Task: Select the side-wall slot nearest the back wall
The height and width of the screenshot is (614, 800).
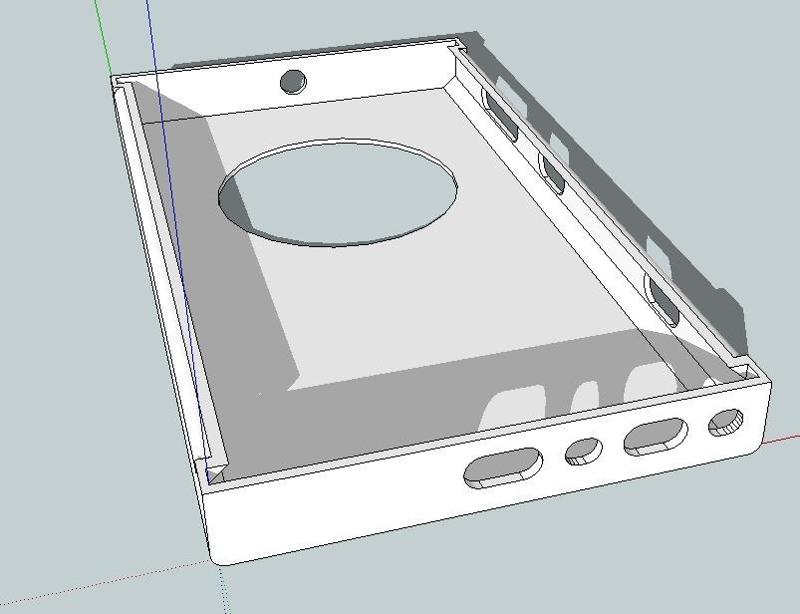Action: tap(500, 115)
